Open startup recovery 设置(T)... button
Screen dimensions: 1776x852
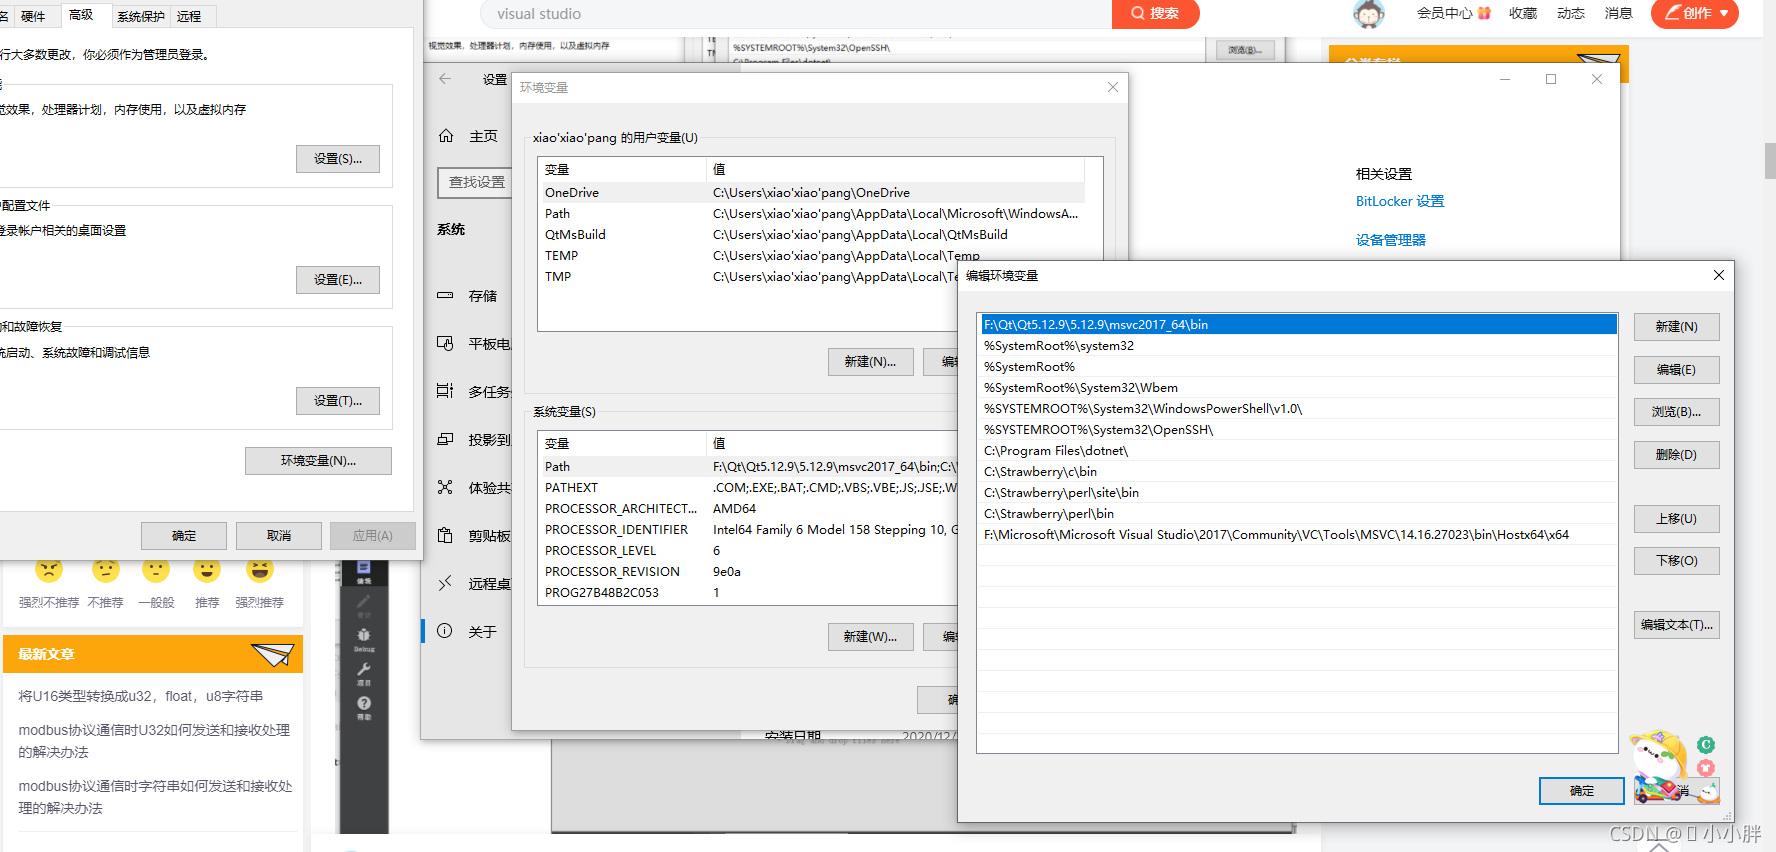[338, 401]
